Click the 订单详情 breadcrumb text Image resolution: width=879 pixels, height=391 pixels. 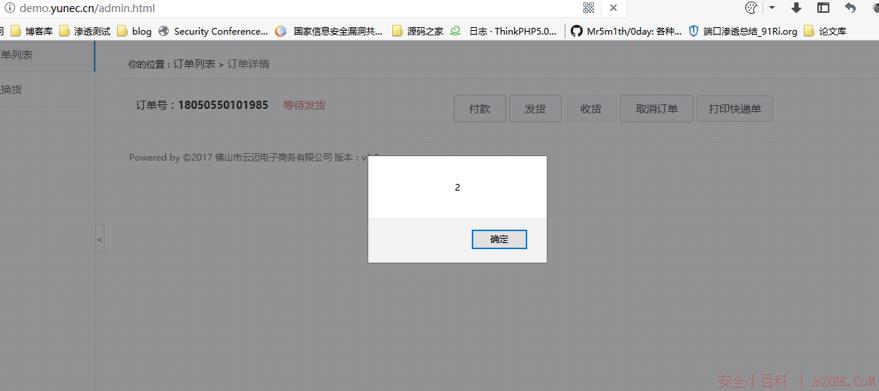coord(248,64)
